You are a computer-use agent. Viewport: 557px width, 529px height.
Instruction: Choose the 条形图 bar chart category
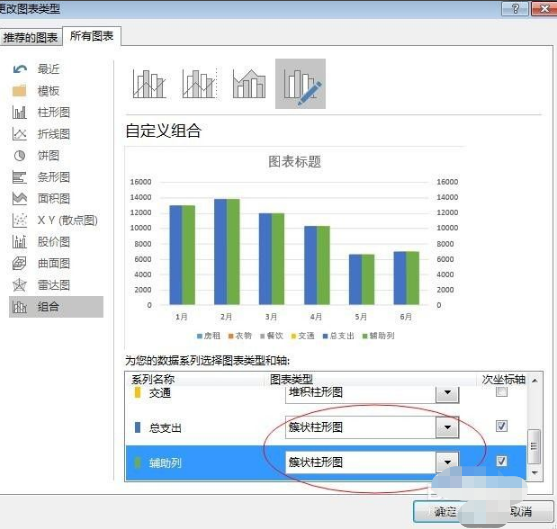(x=53, y=177)
